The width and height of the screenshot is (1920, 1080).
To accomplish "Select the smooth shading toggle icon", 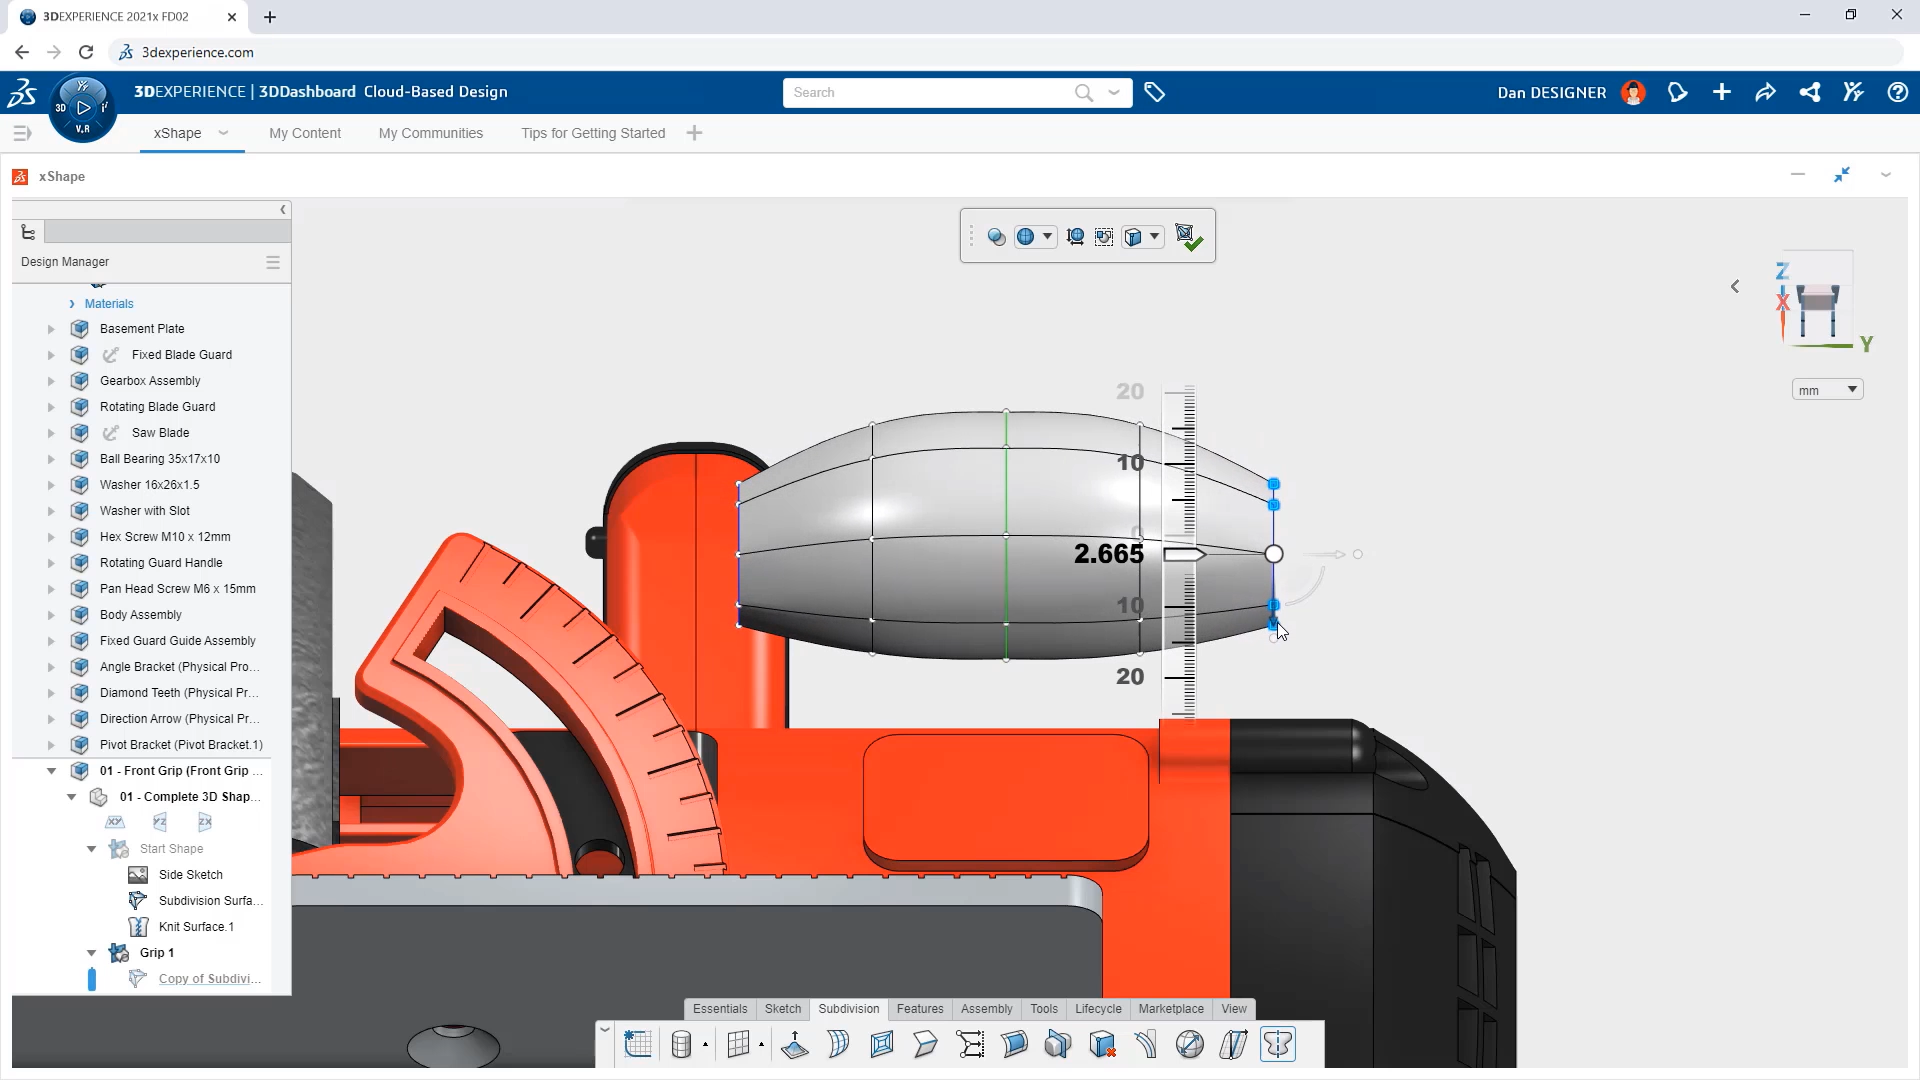I will (x=997, y=236).
